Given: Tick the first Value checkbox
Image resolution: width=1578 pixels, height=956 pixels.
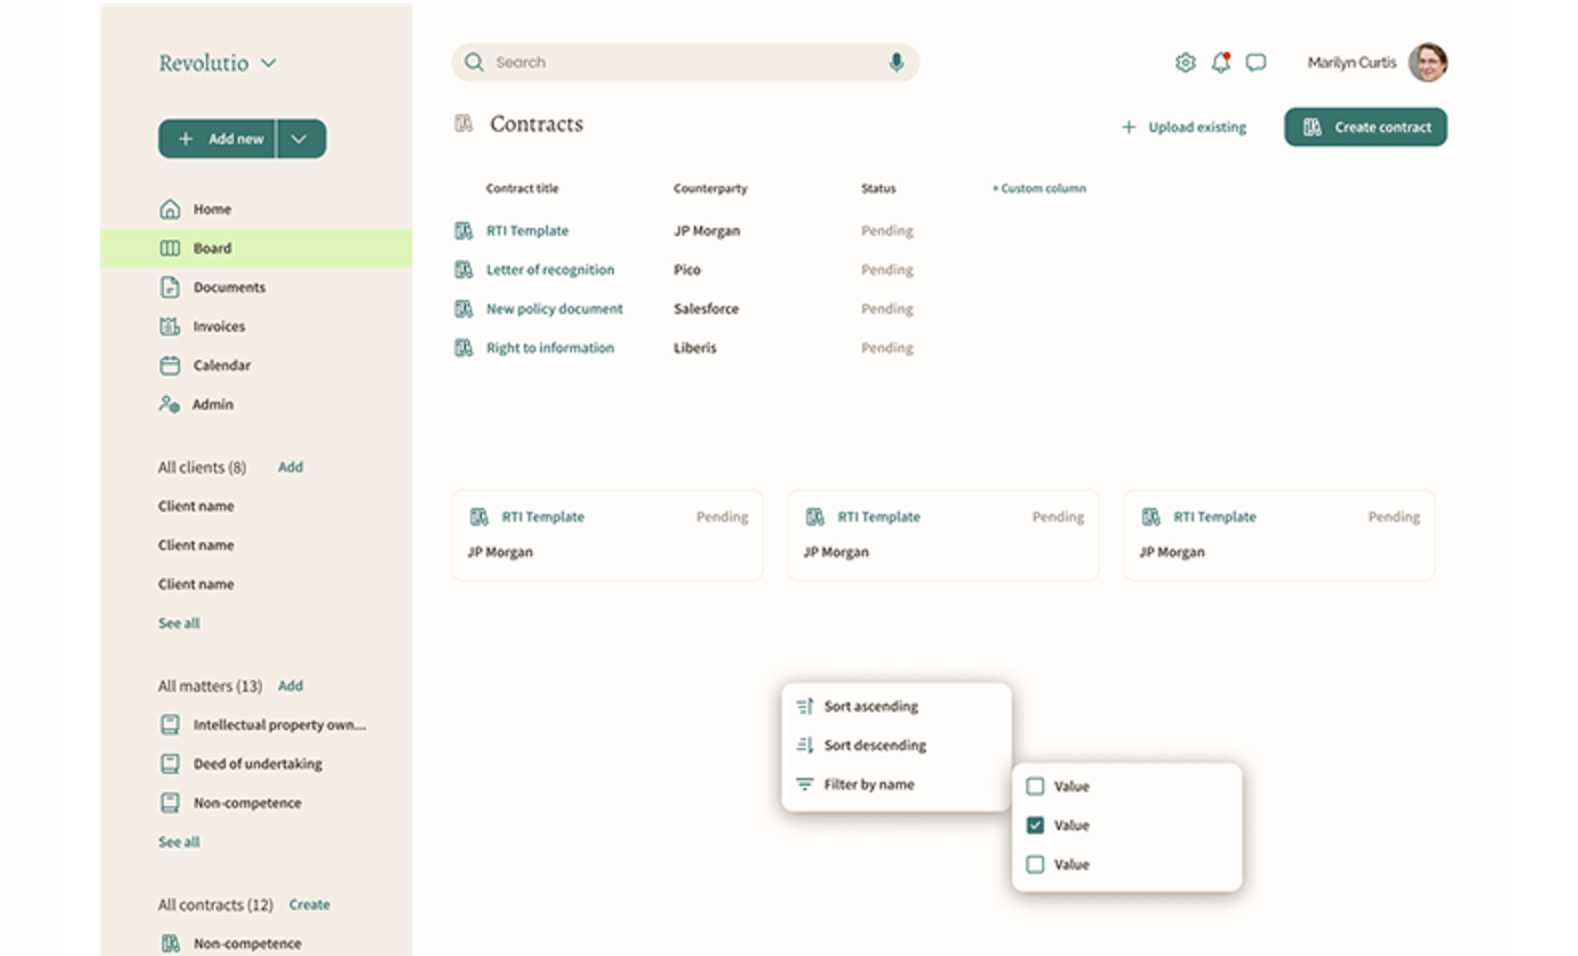Looking at the screenshot, I should (x=1035, y=786).
